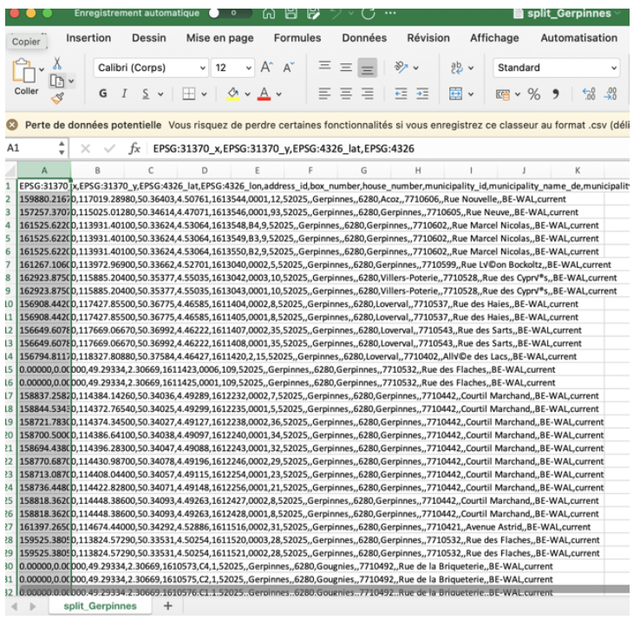The height and width of the screenshot is (626, 640).
Task: Increase indent icon
Action: coord(422,94)
